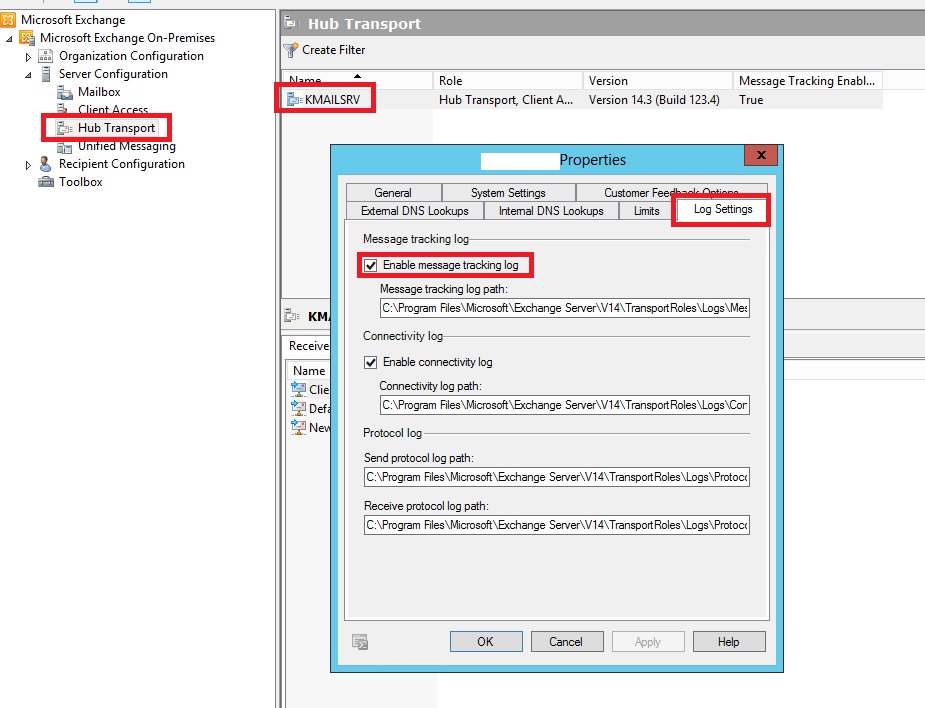Select the Unified Messaging node

coord(127,146)
